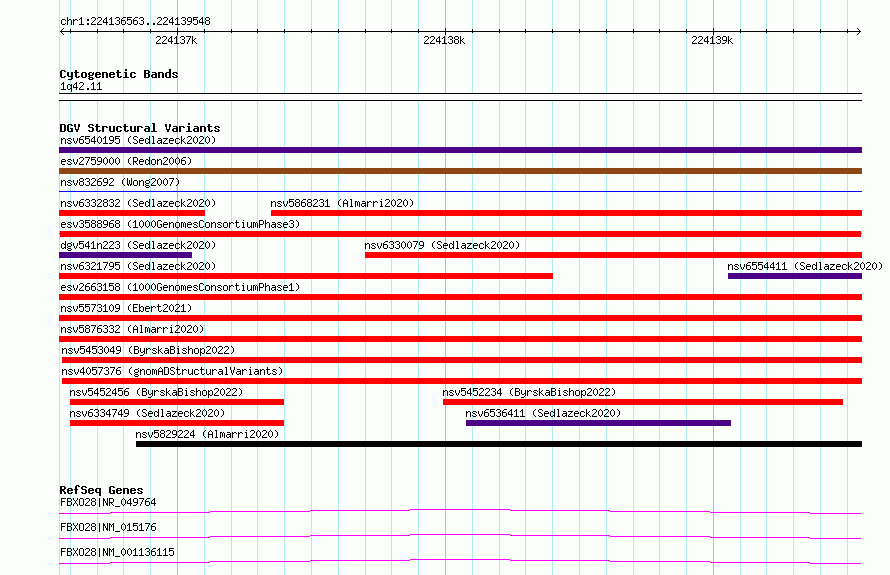The height and width of the screenshot is (575, 890).
Task: Click the dgv541n223 (Sedlazeck2020) purple bar
Action: point(125,255)
